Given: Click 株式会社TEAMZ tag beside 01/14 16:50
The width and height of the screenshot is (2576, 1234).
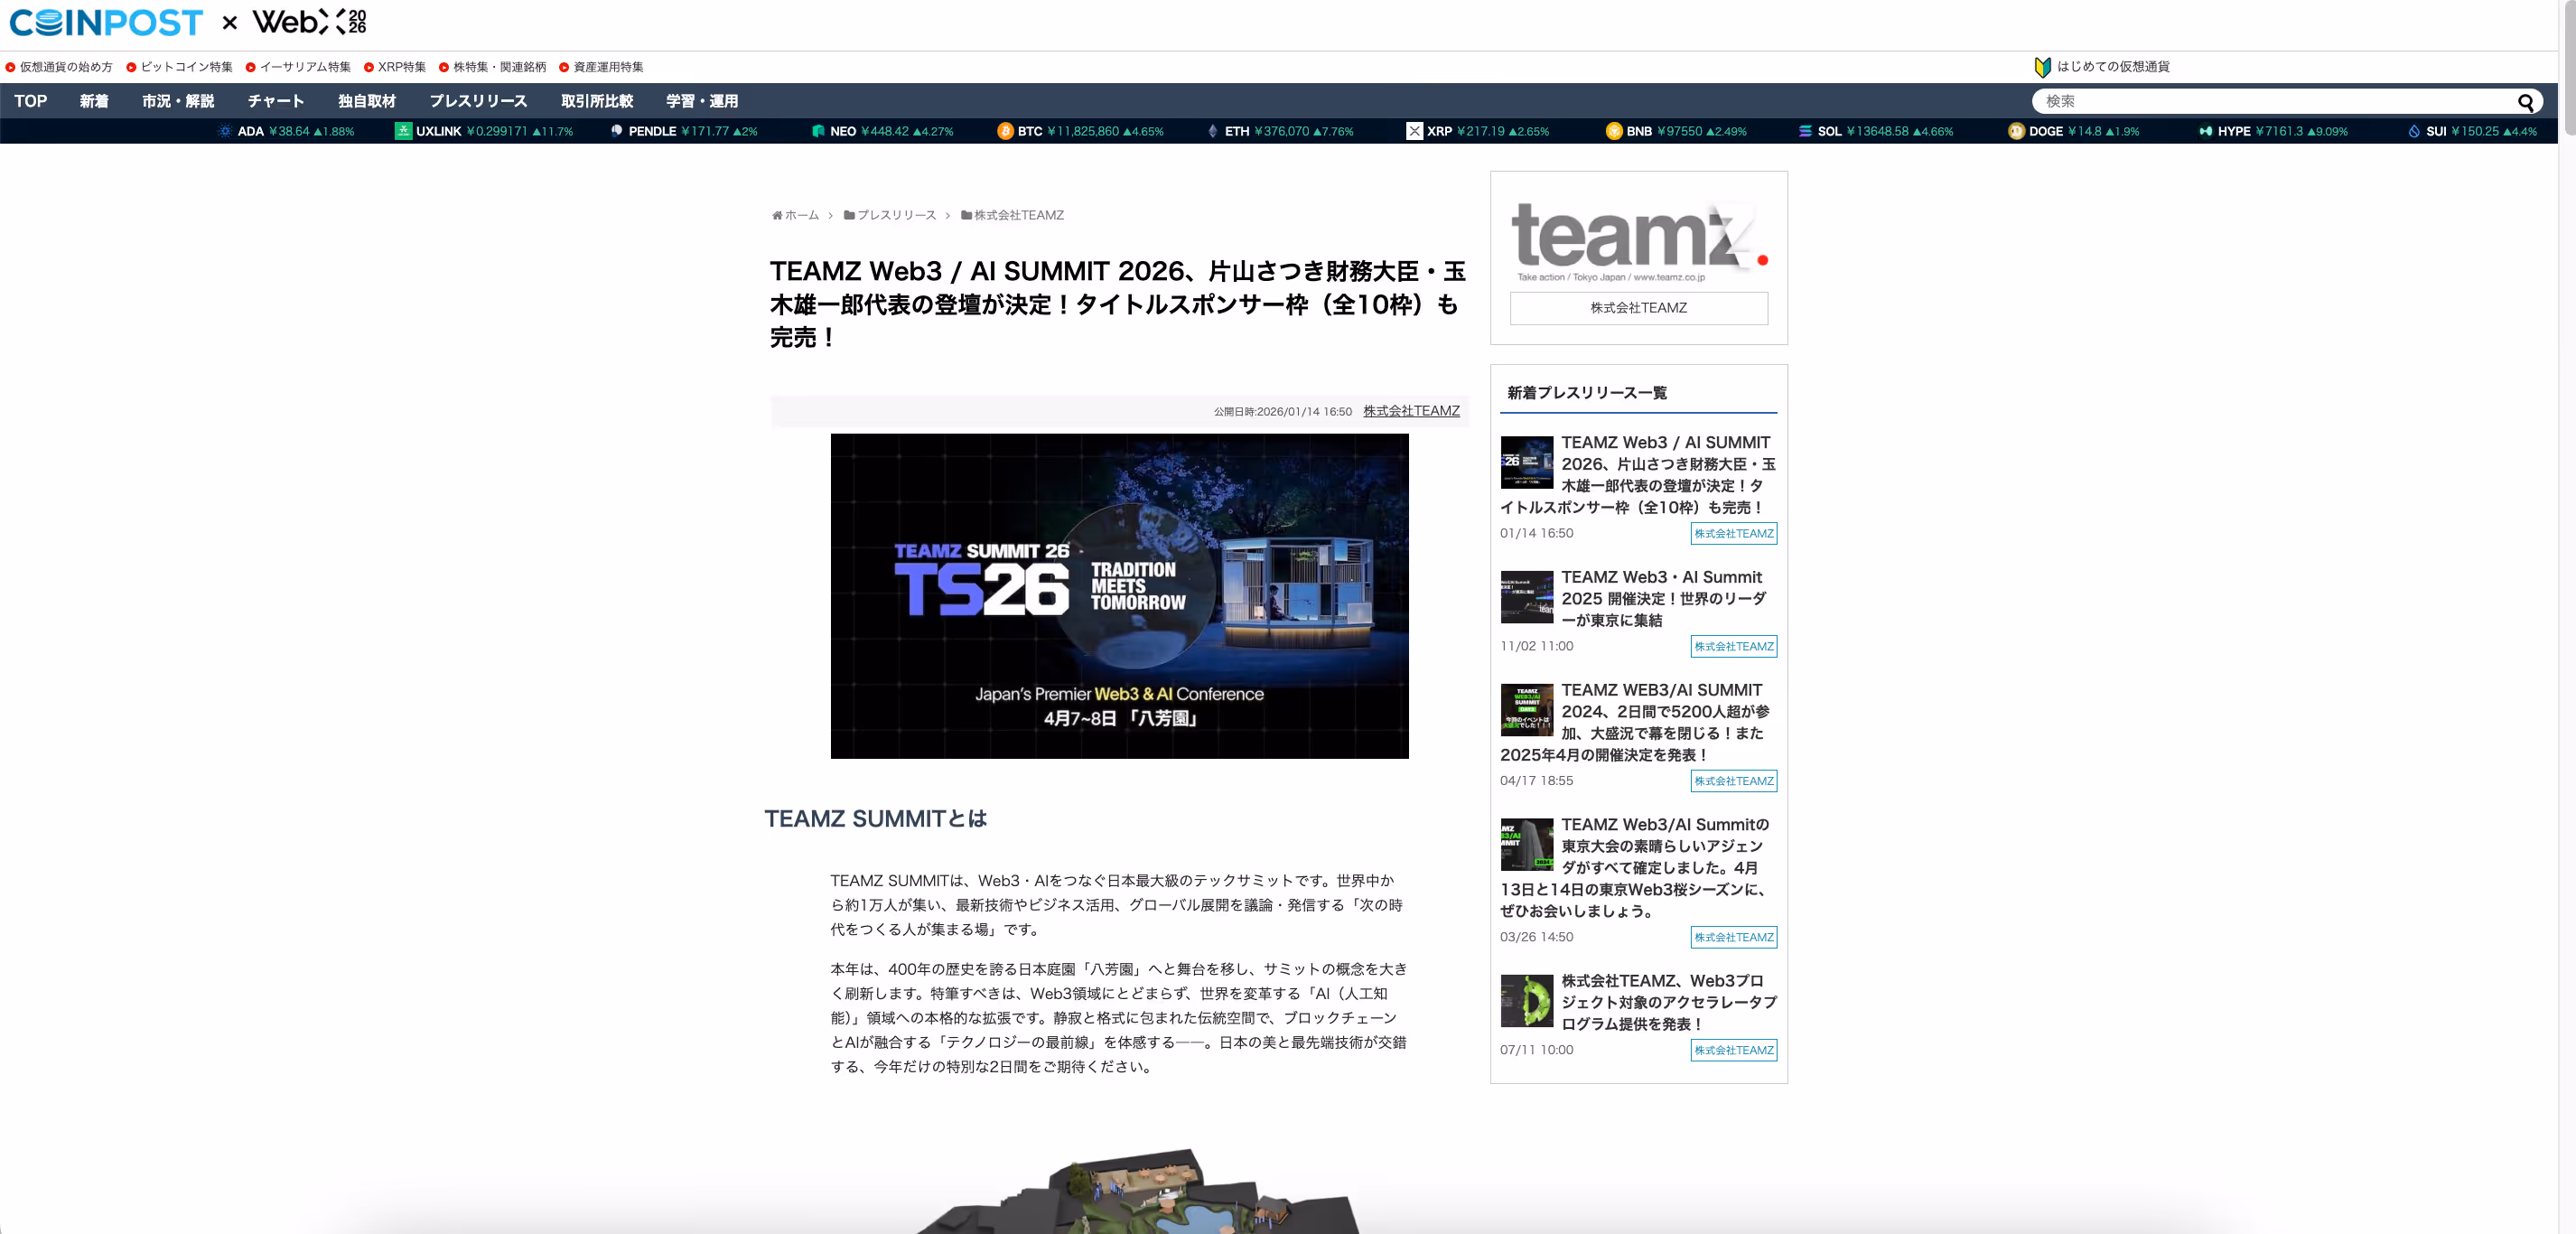Looking at the screenshot, I should (1734, 534).
